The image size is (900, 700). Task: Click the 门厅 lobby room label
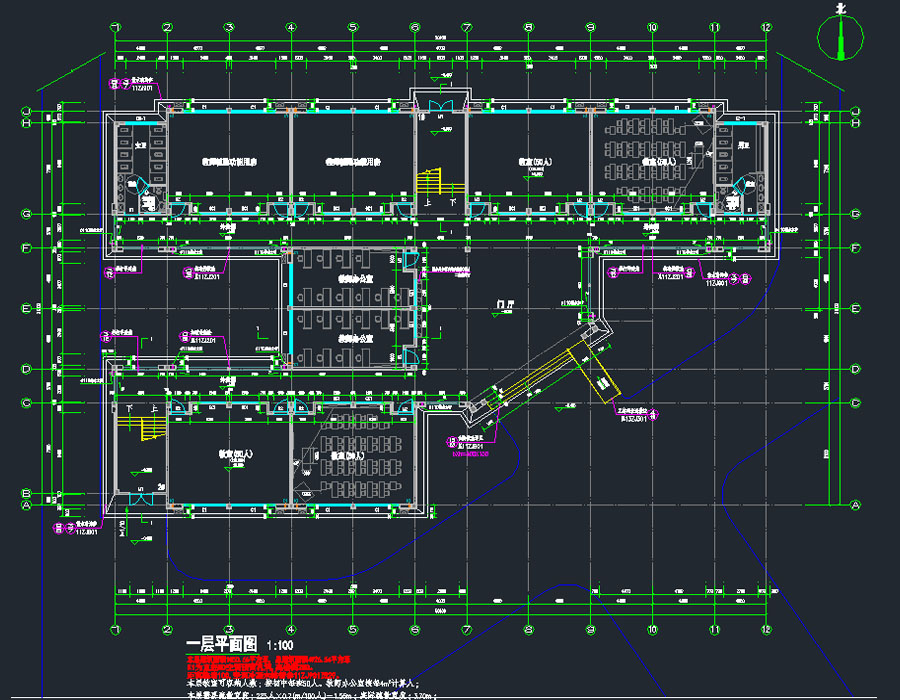tap(505, 305)
